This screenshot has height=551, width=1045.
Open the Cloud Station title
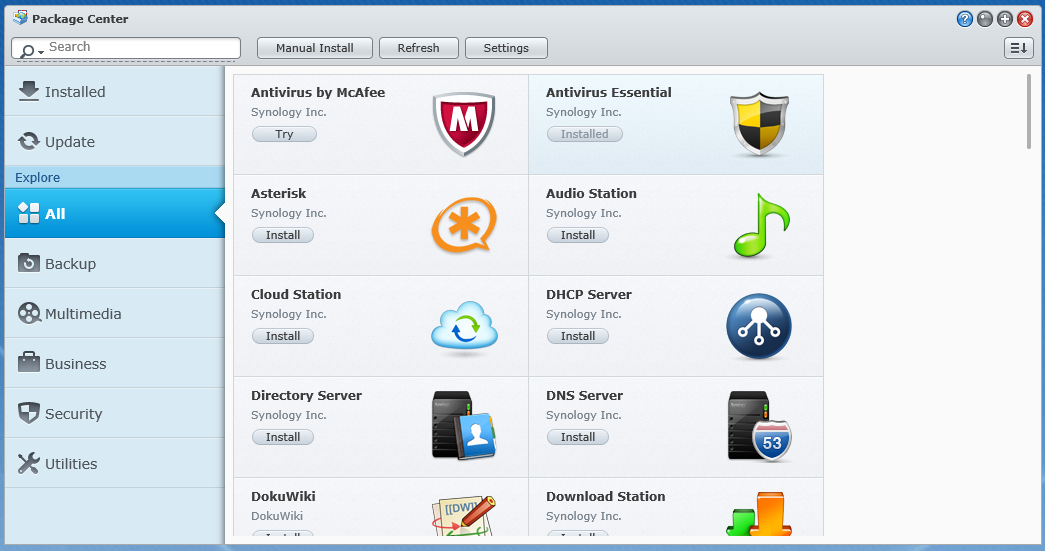(296, 294)
